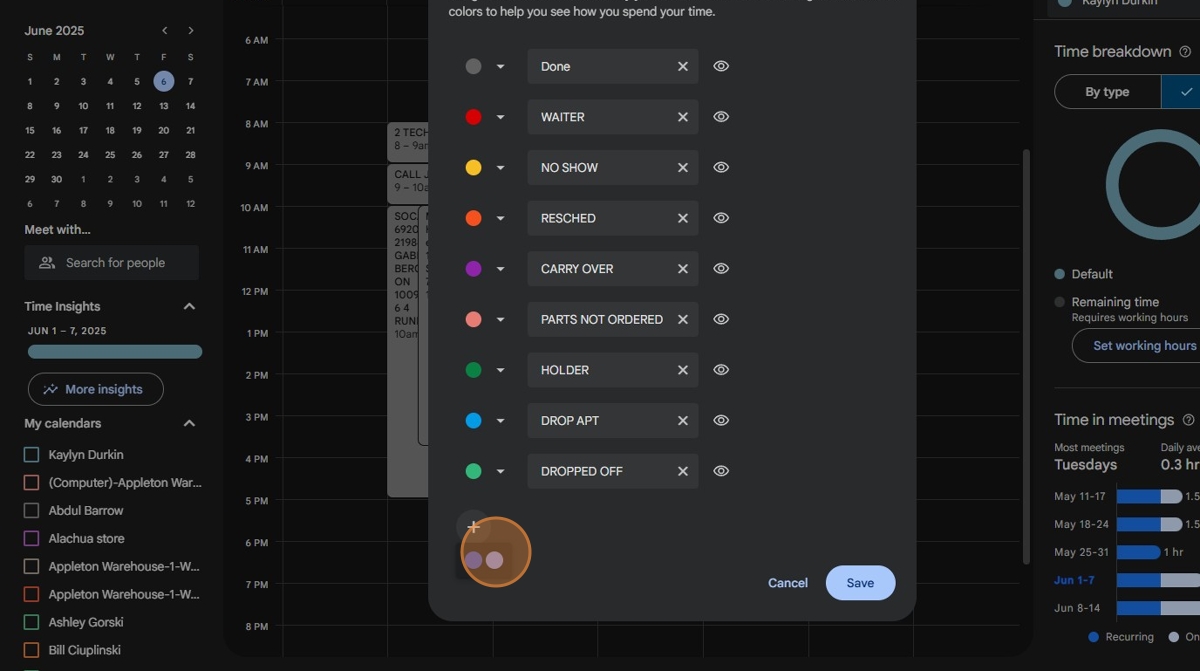Delete the NO SHOW label via X icon
This screenshot has height=671, width=1200.
click(683, 168)
